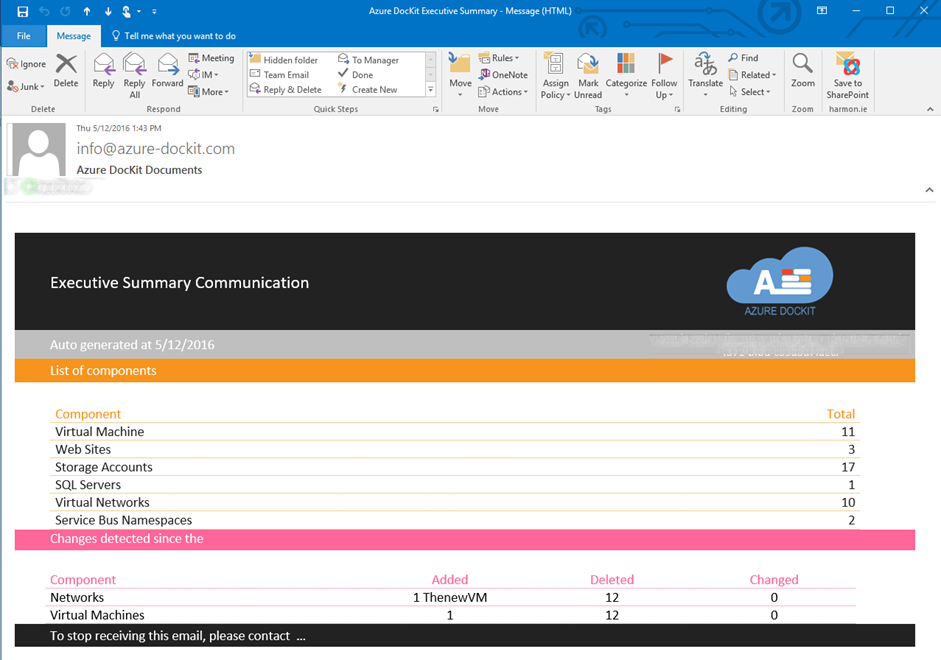This screenshot has height=660, width=941.
Task: Open the Categorize color menu
Action: coord(626,76)
